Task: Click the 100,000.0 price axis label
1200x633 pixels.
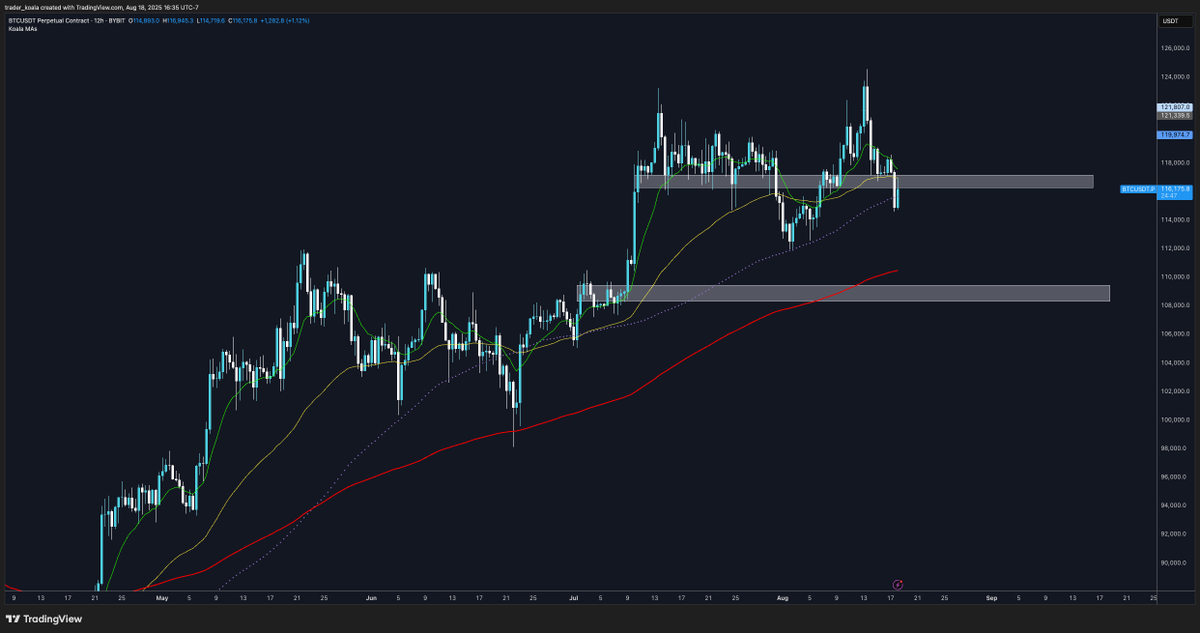Action: coord(1175,419)
